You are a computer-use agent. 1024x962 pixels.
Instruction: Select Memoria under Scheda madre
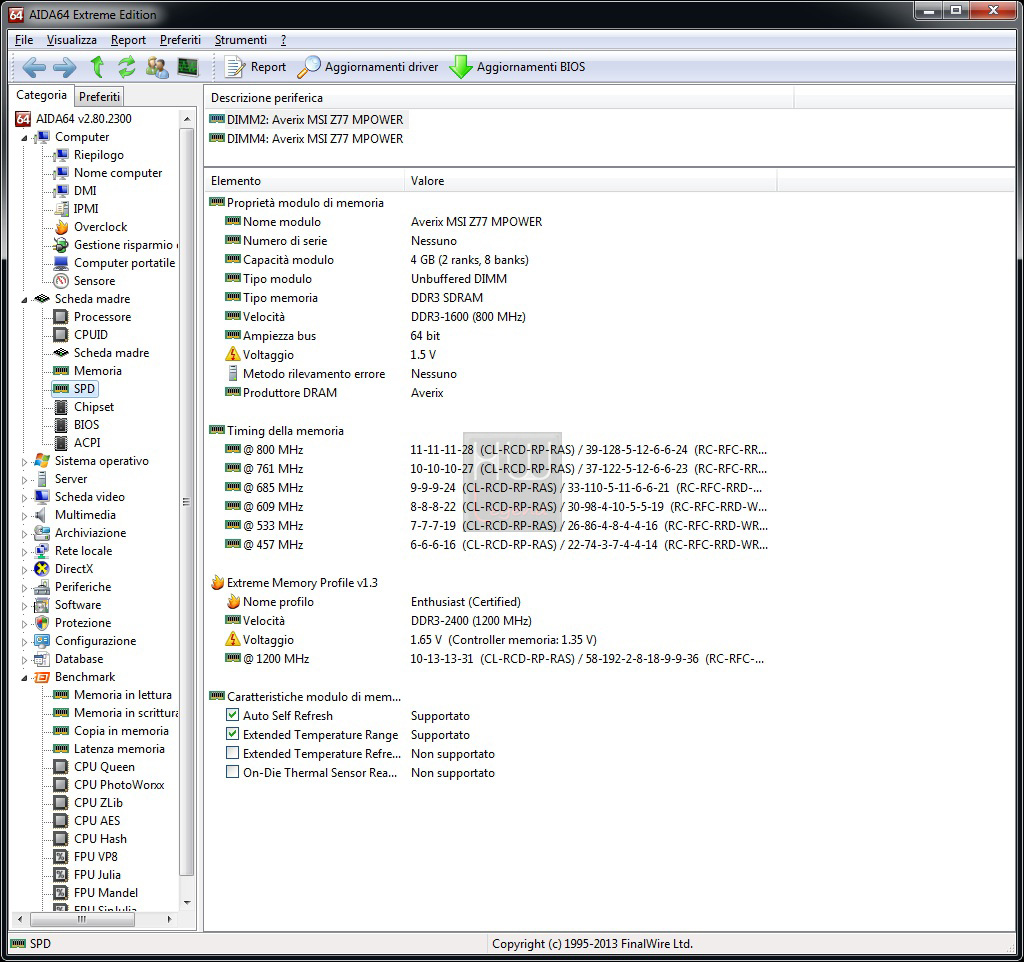(97, 371)
